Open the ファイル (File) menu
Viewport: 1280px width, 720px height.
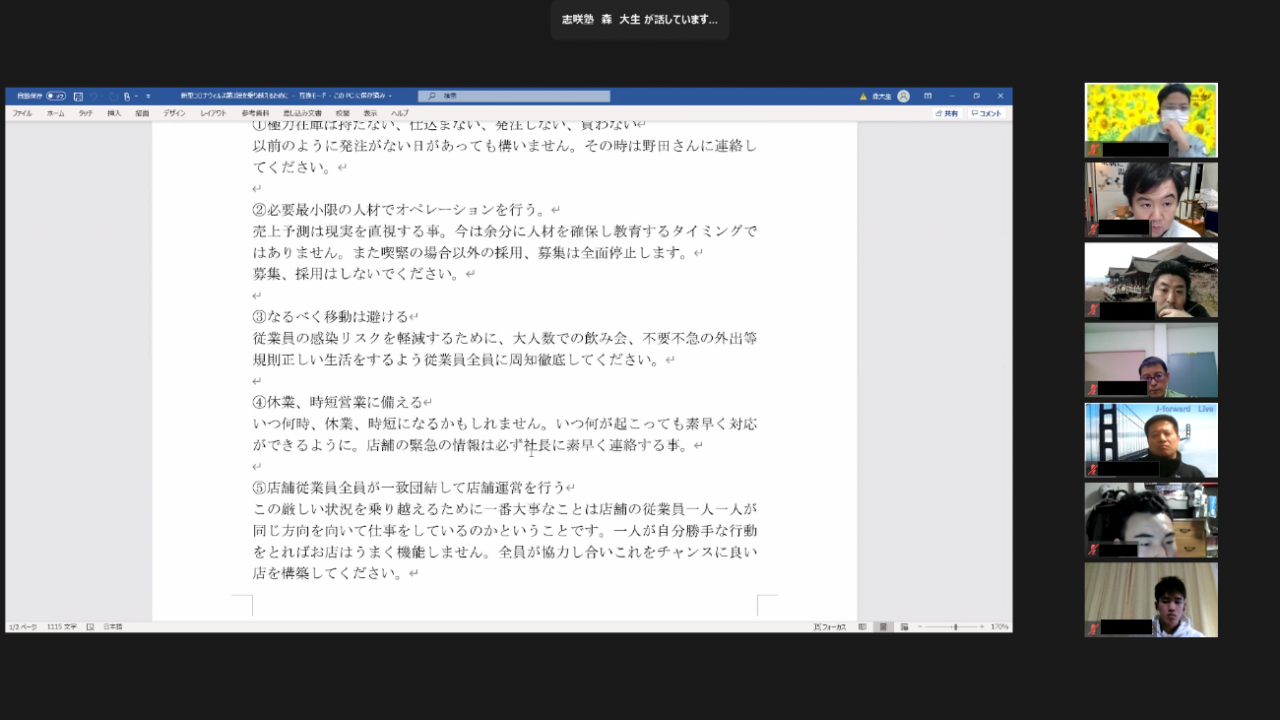pyautogui.click(x=22, y=113)
